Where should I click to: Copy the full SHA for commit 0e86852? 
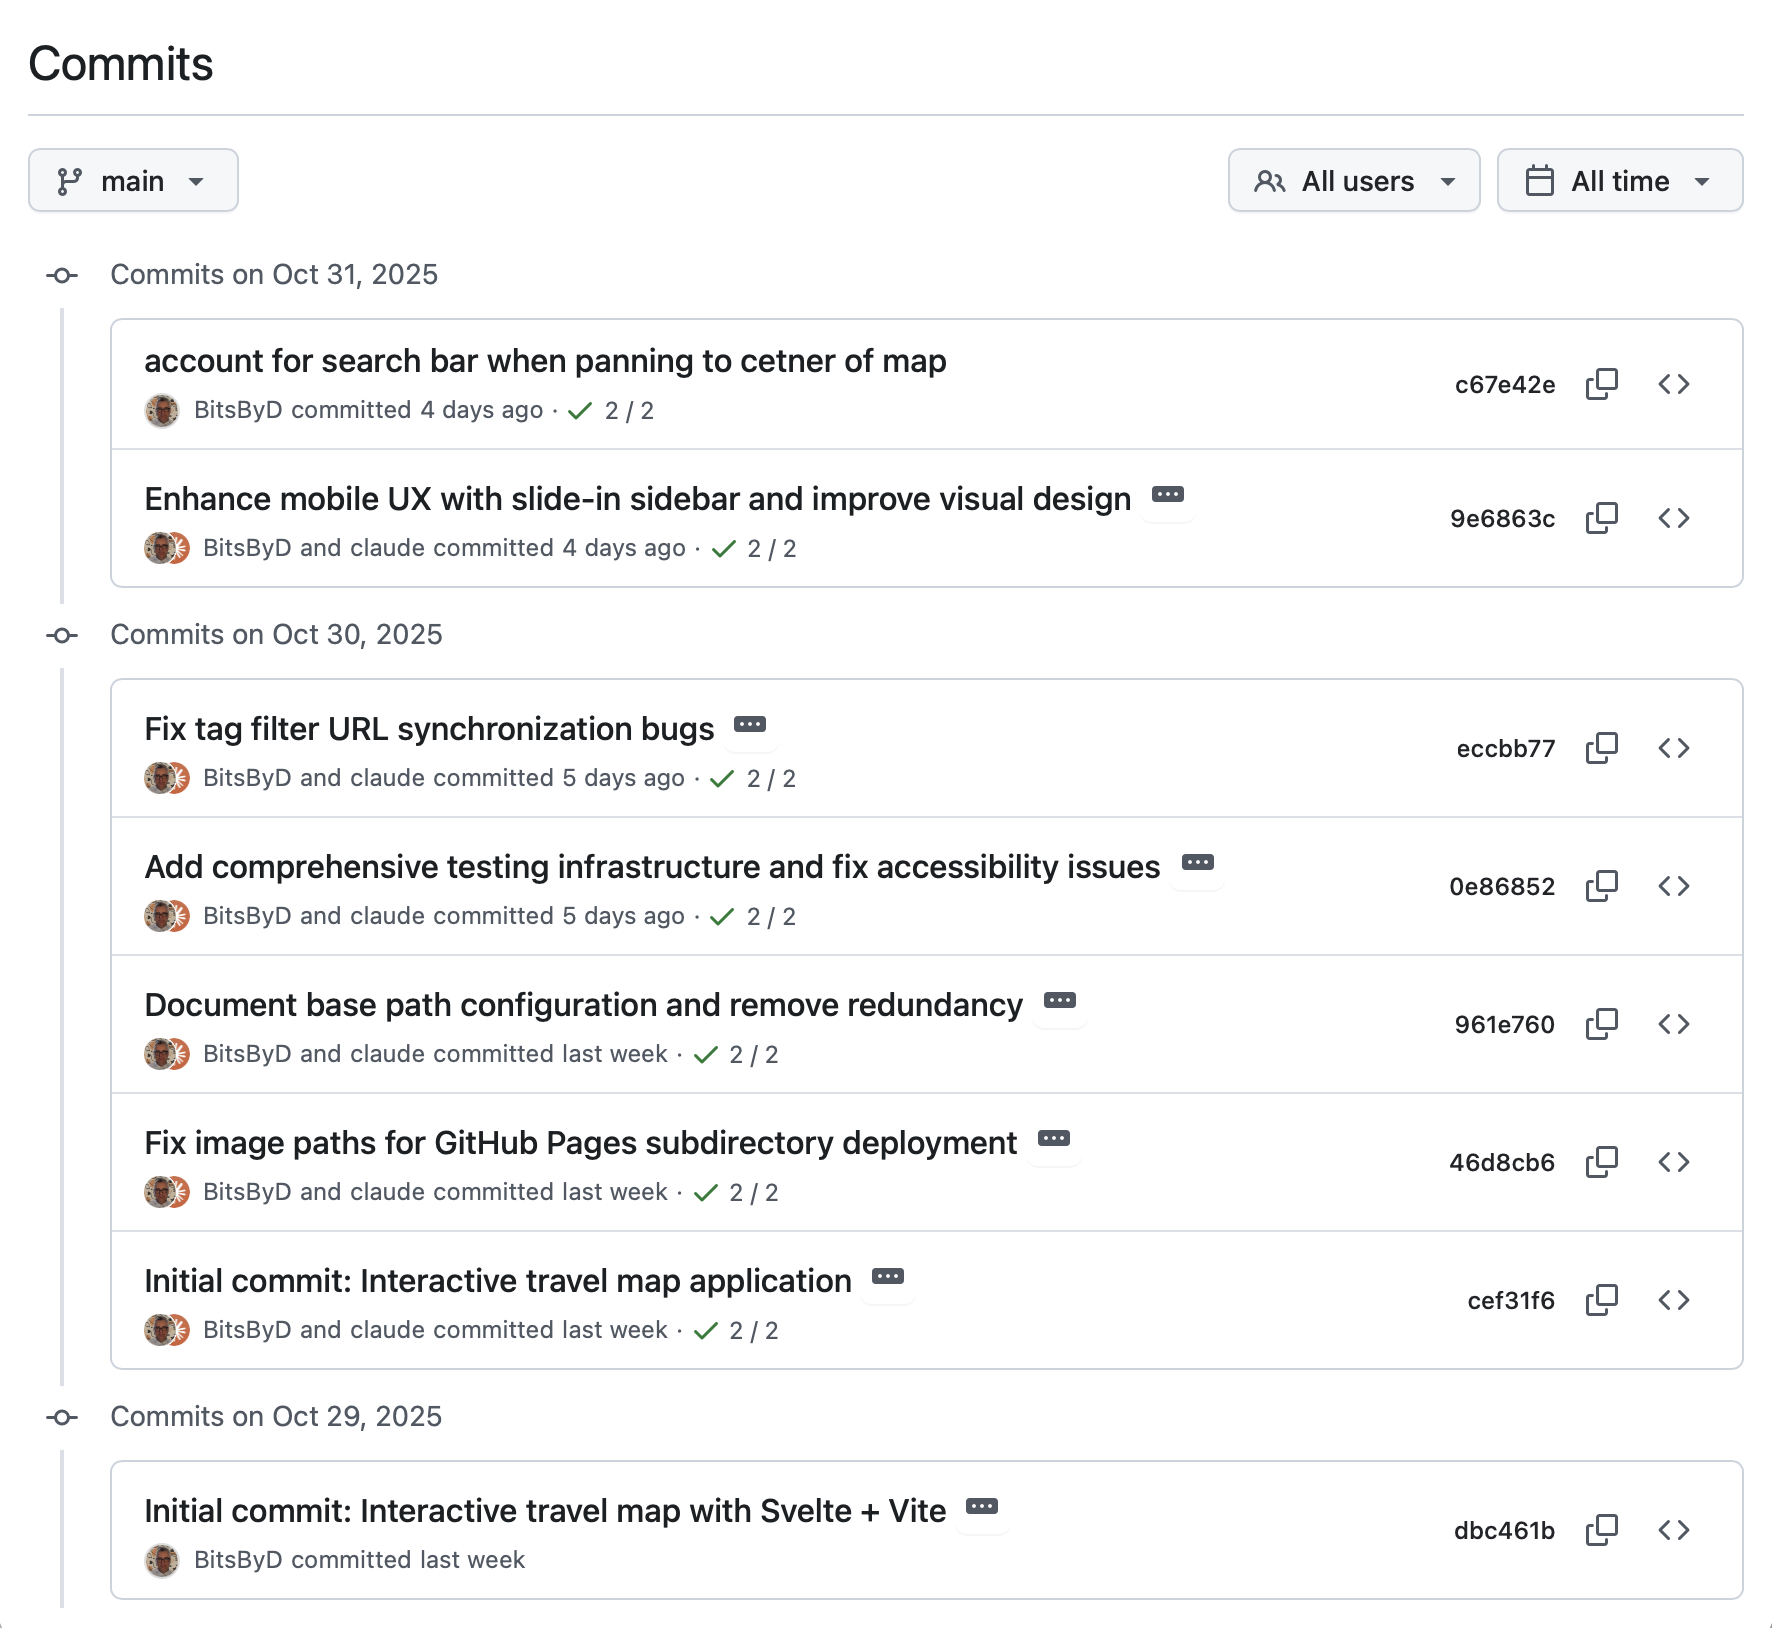(x=1601, y=886)
